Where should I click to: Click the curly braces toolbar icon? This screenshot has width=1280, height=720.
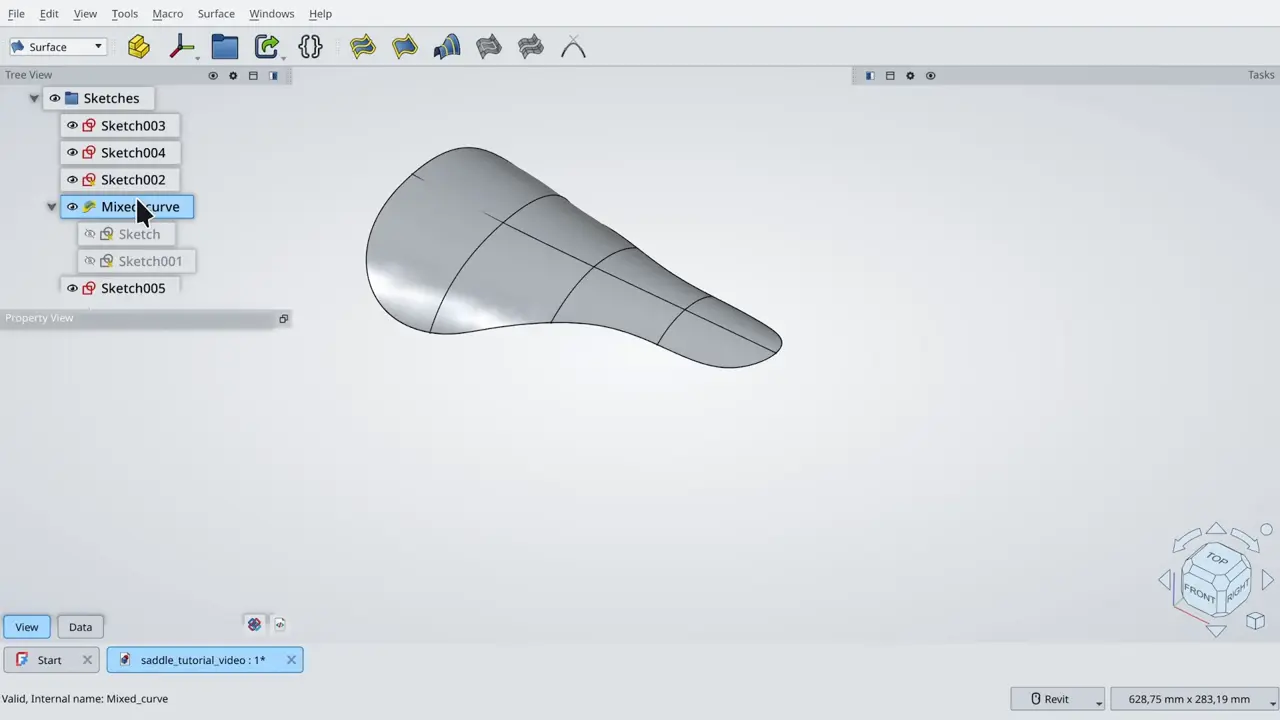click(x=310, y=47)
